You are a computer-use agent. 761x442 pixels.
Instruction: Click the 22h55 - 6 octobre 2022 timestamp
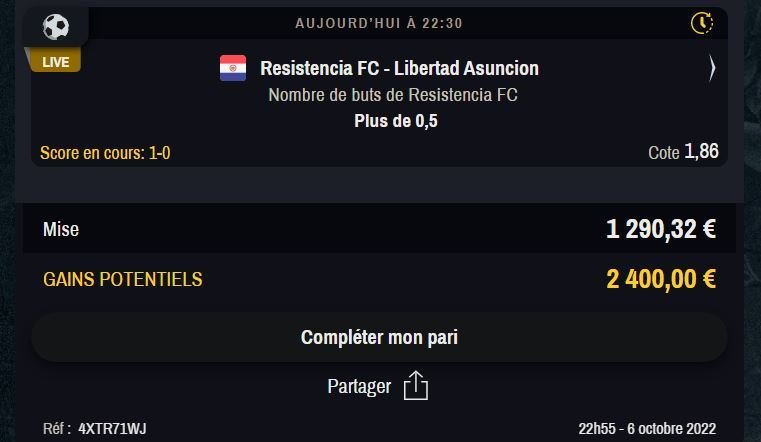tap(647, 429)
